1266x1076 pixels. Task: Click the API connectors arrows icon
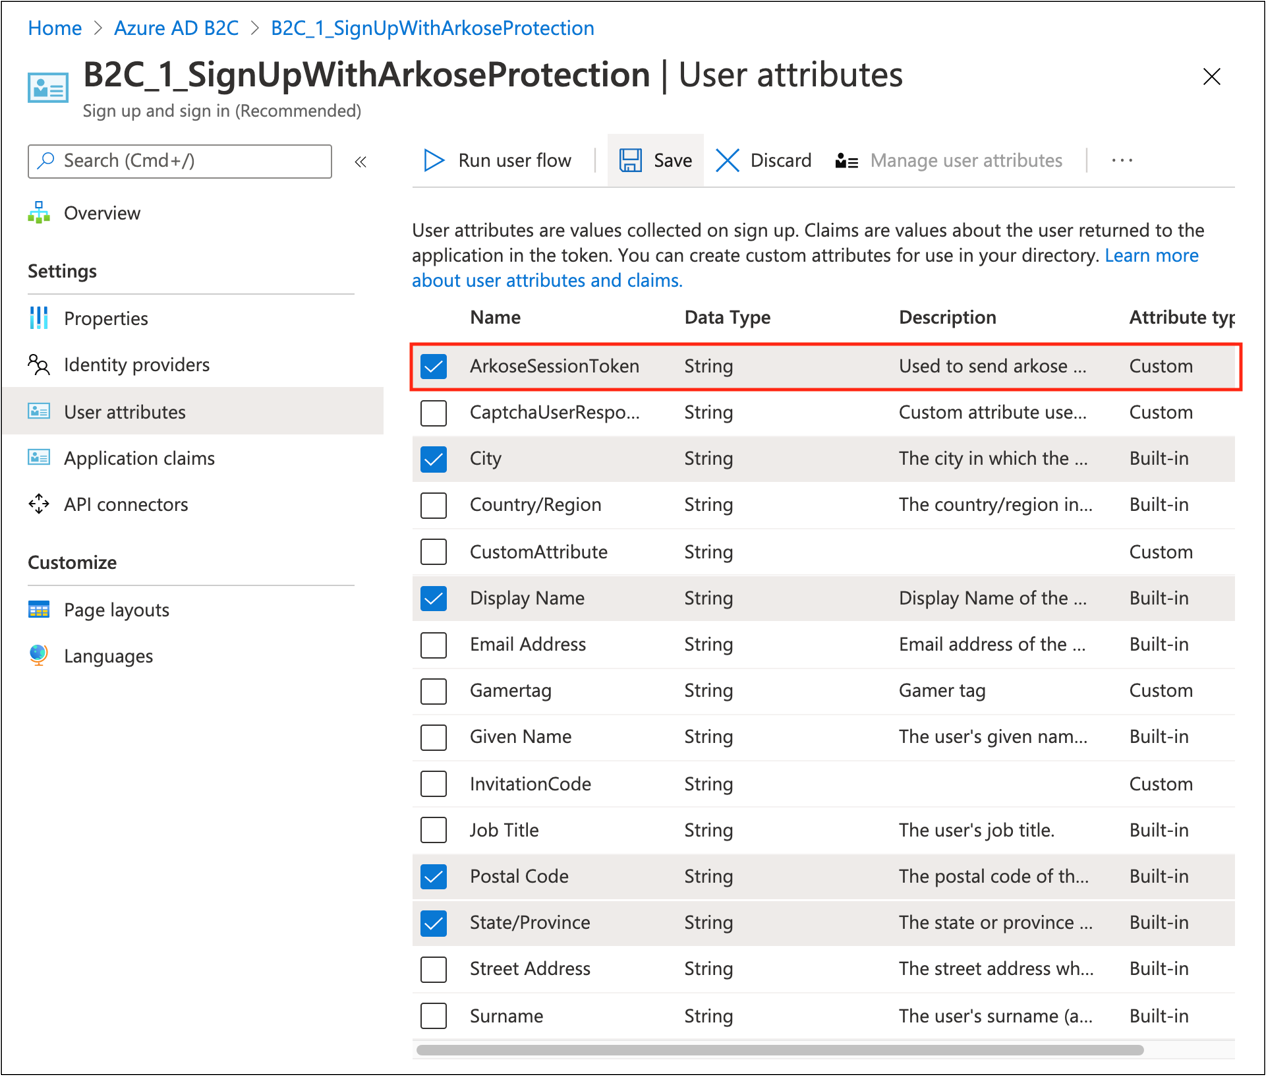(39, 504)
